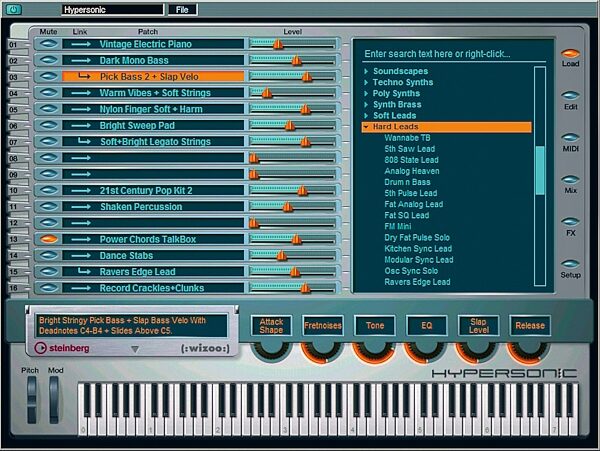
Task: Click link arrow for 21st Century Pop Kit 2
Action: pyautogui.click(x=81, y=190)
